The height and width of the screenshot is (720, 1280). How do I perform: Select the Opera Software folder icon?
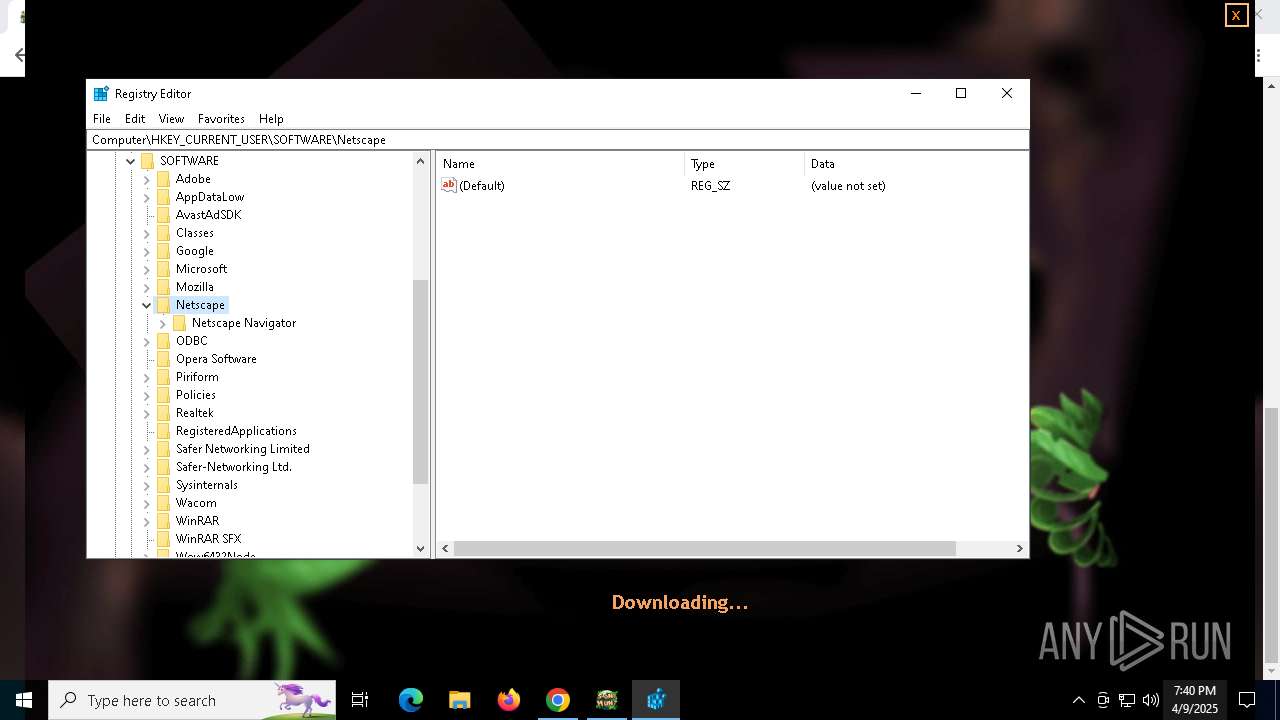pos(164,359)
